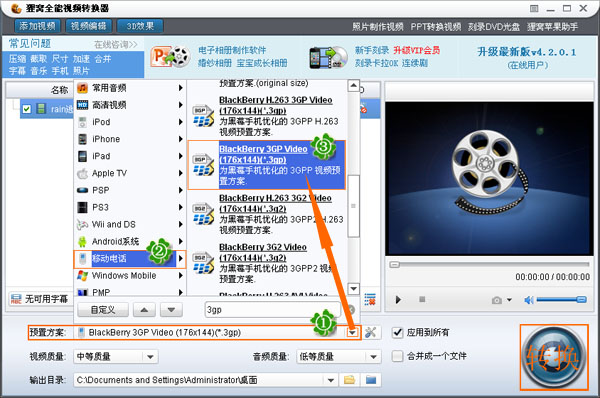Open the 视频编辑 video editing button

[x=88, y=26]
